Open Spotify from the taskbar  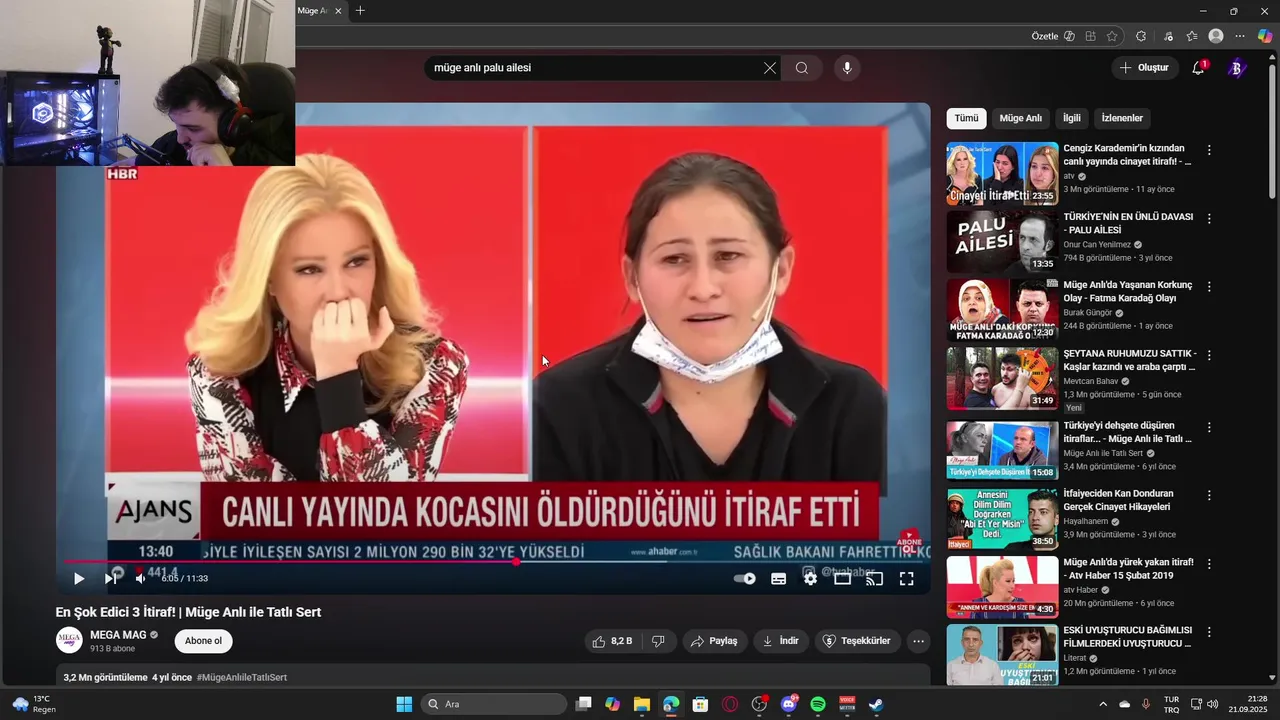coord(818,704)
